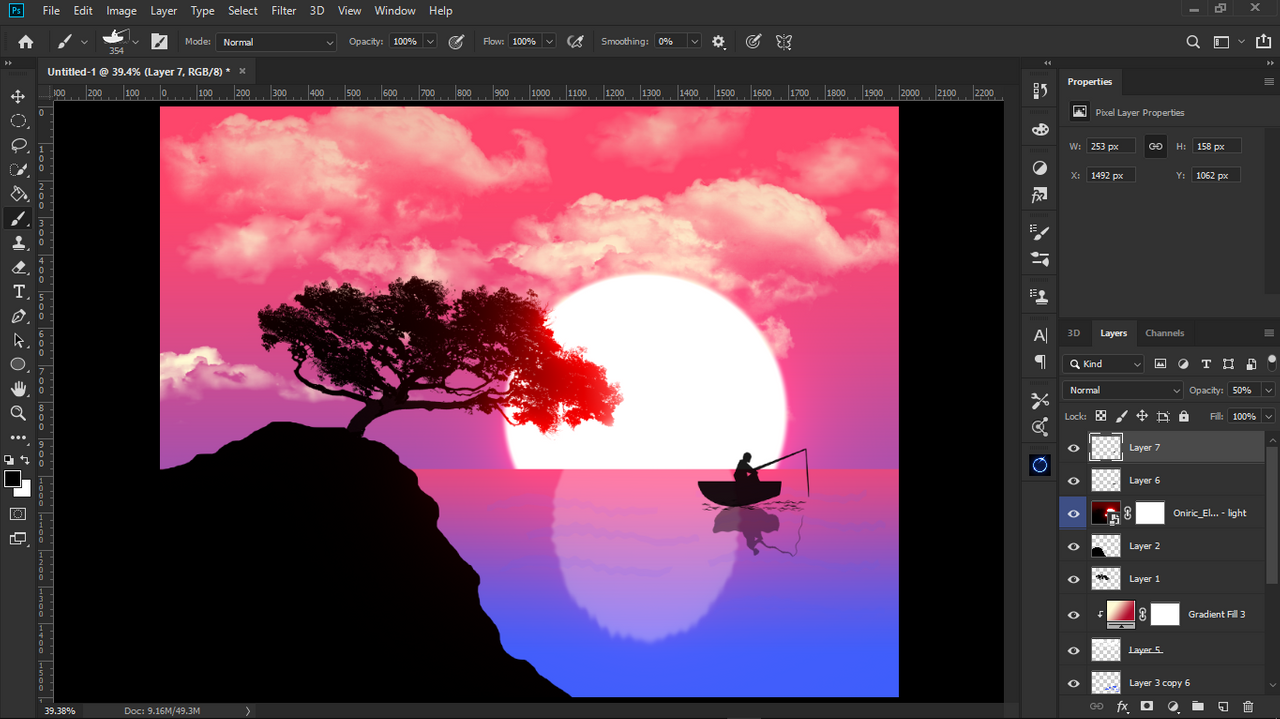Viewport: 1280px width, 719px height.
Task: Toggle link width and height
Action: point(1155,146)
